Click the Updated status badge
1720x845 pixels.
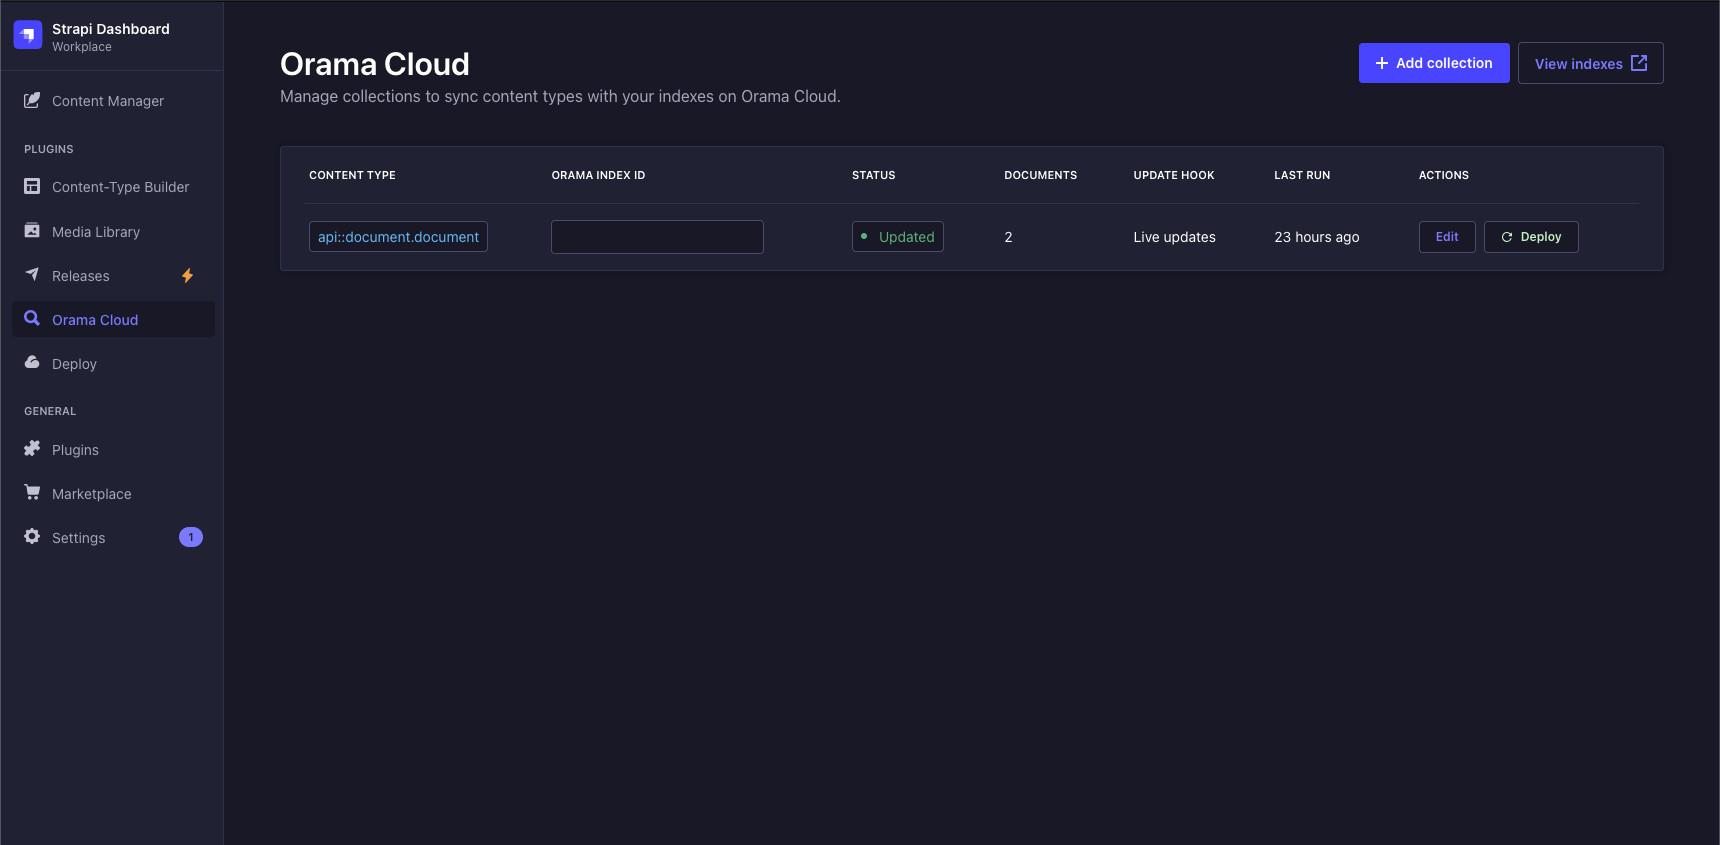[x=898, y=237]
